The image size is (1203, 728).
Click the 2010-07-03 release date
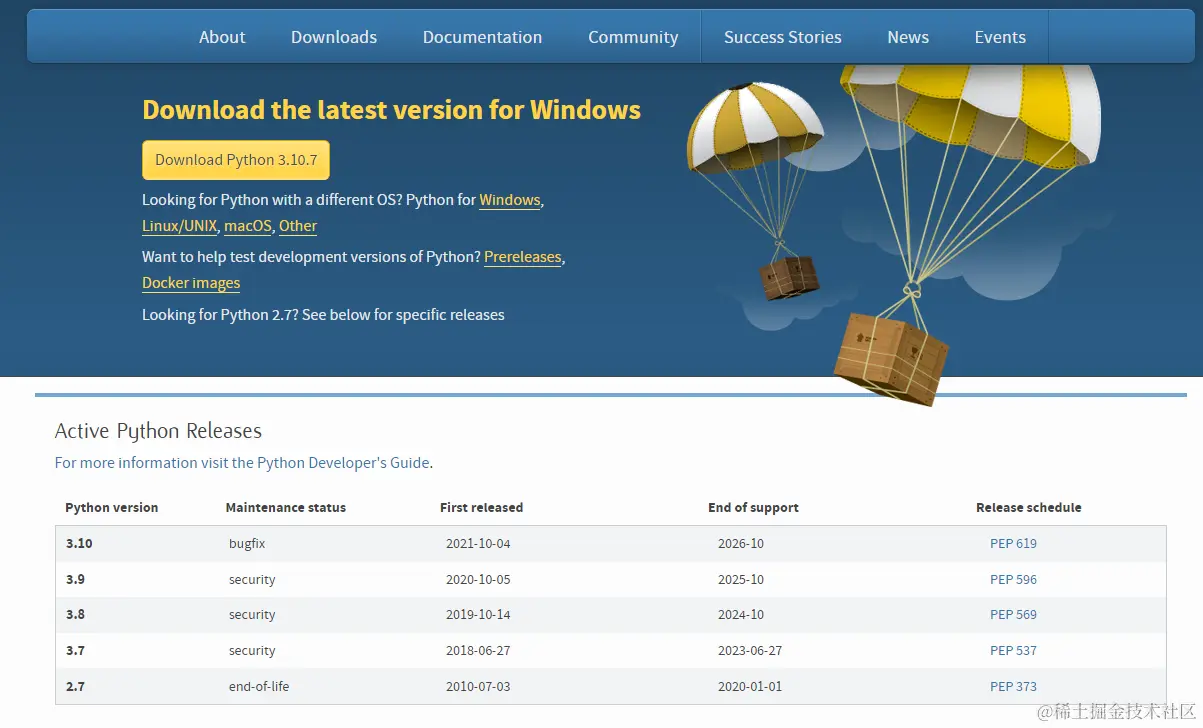(478, 687)
